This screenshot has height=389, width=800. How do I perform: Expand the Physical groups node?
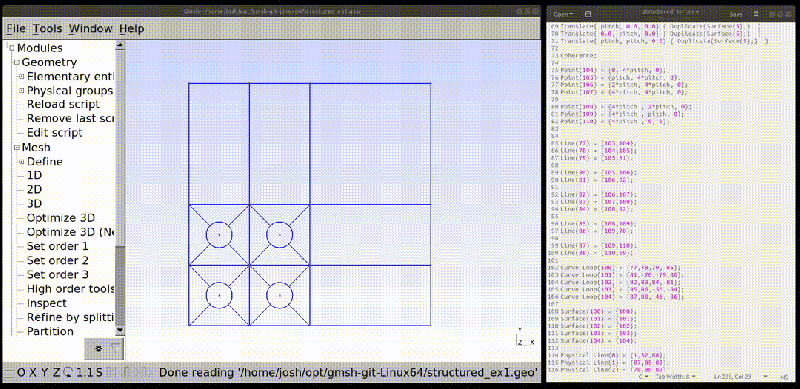(22, 91)
